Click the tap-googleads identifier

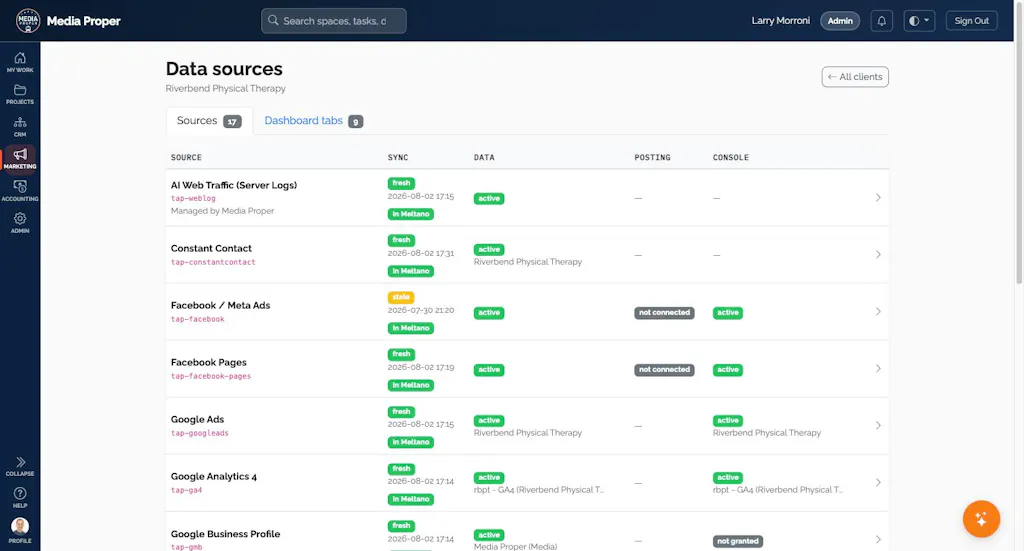pos(200,433)
